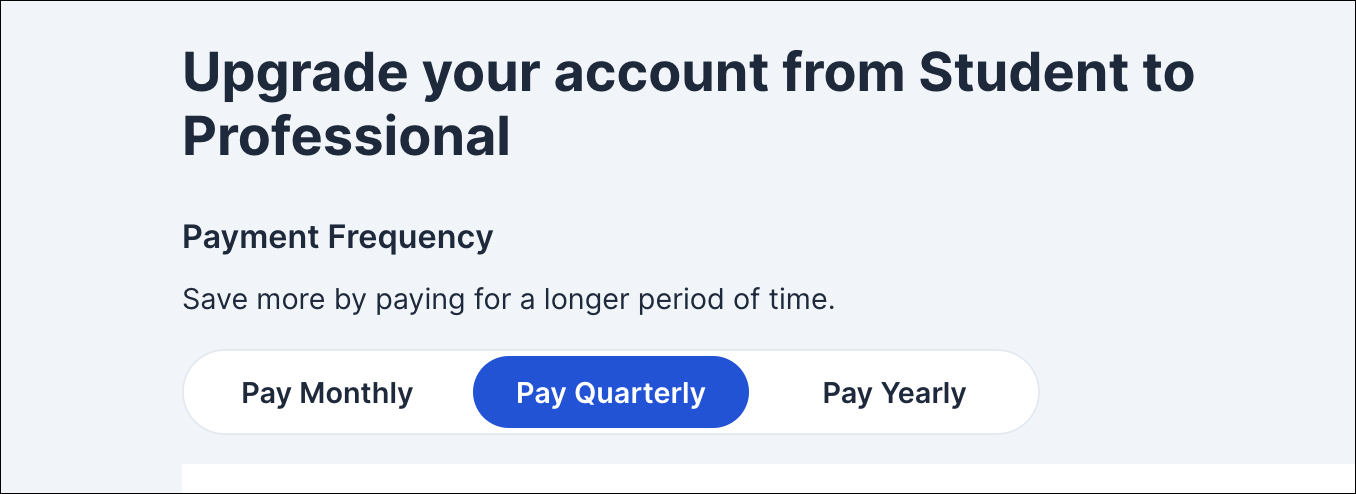Click the word "Save" in the description

[x=208, y=300]
